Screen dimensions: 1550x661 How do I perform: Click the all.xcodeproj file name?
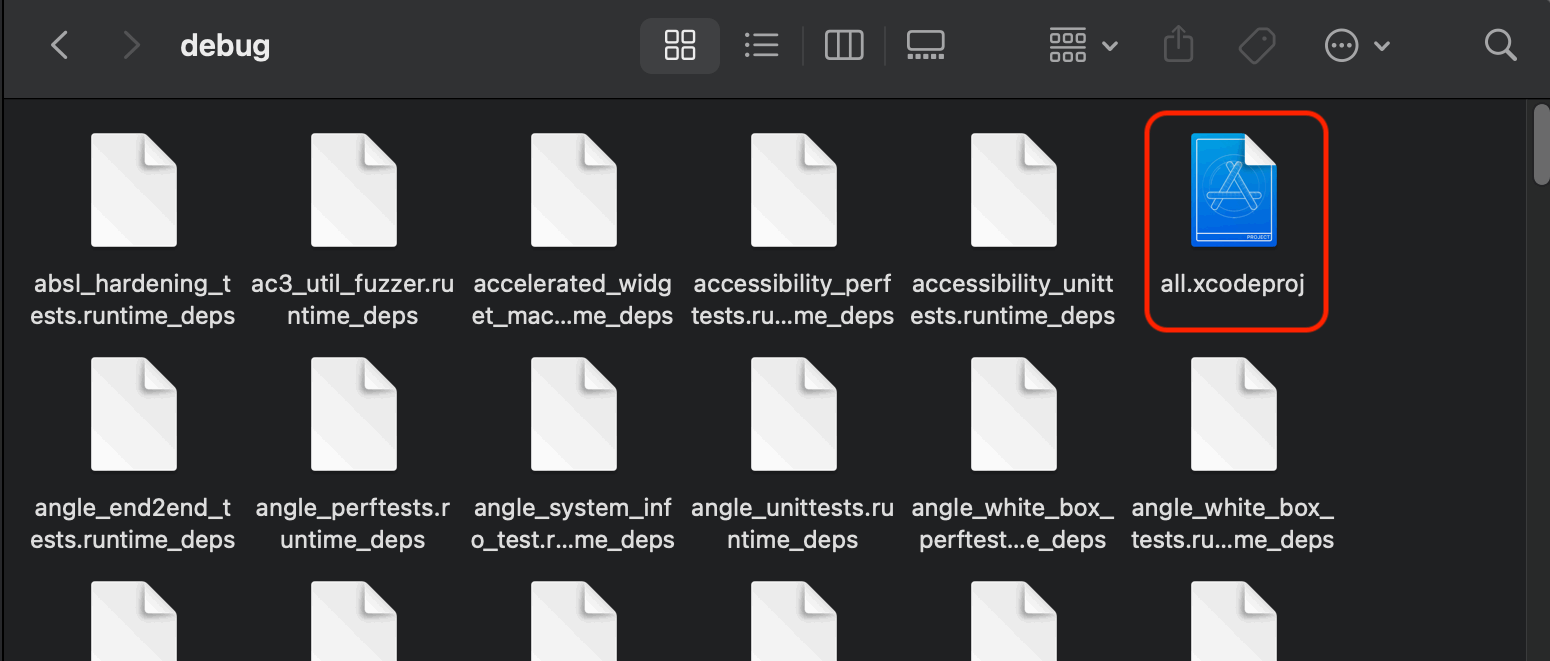tap(1233, 284)
